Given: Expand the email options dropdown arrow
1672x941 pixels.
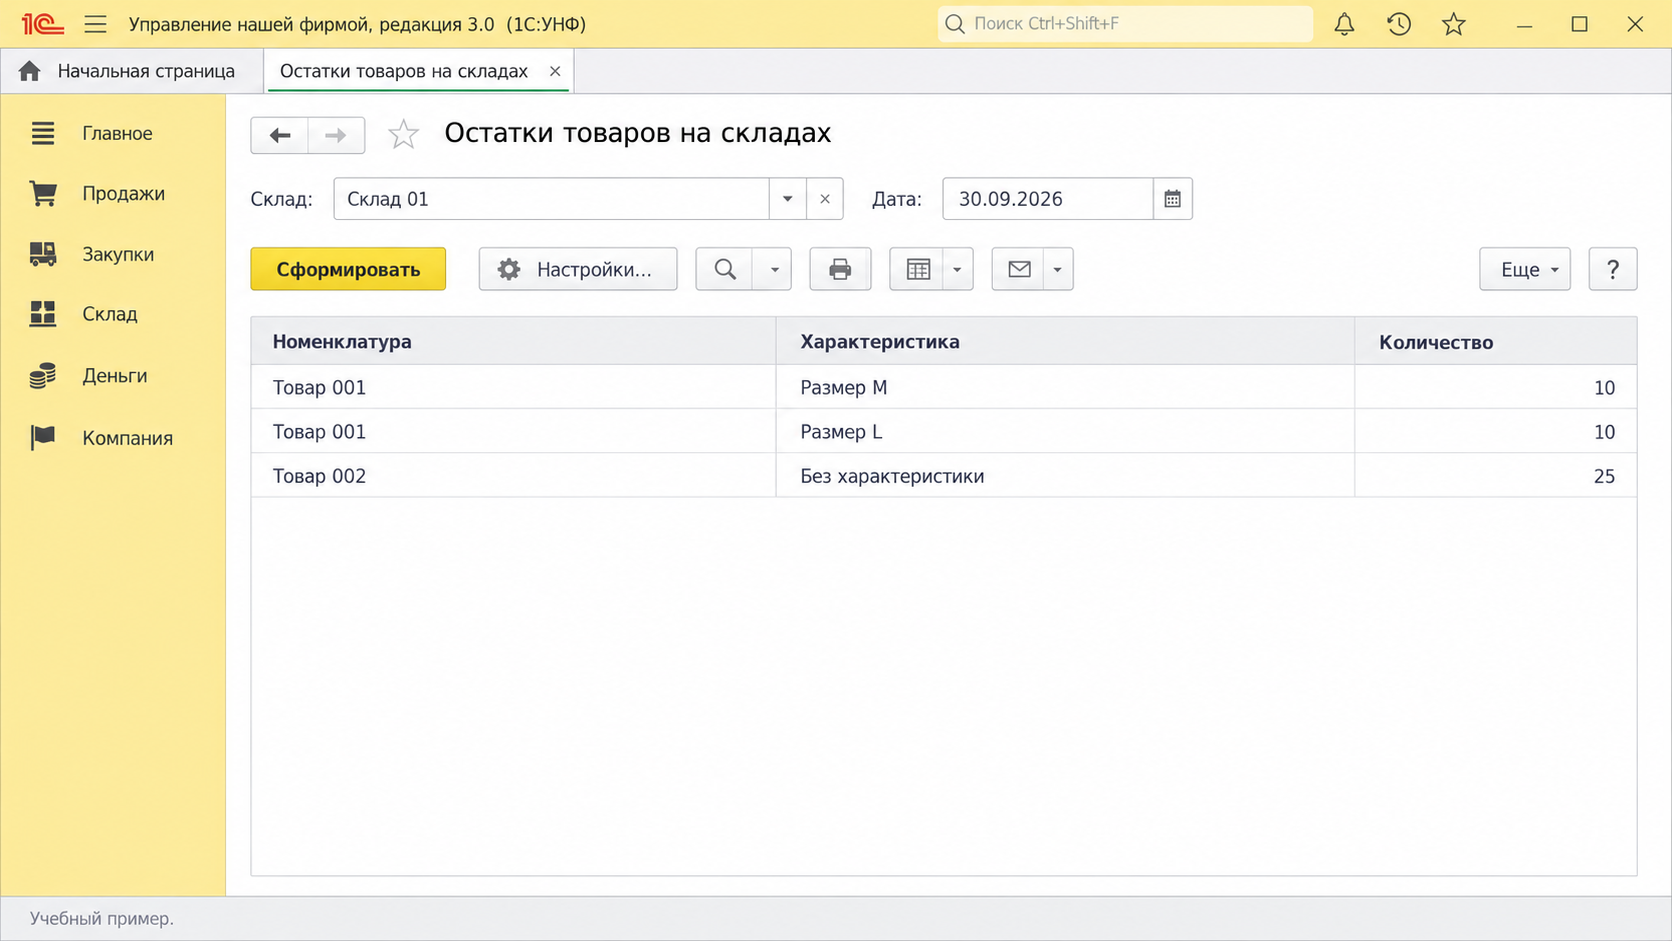Looking at the screenshot, I should point(1058,269).
